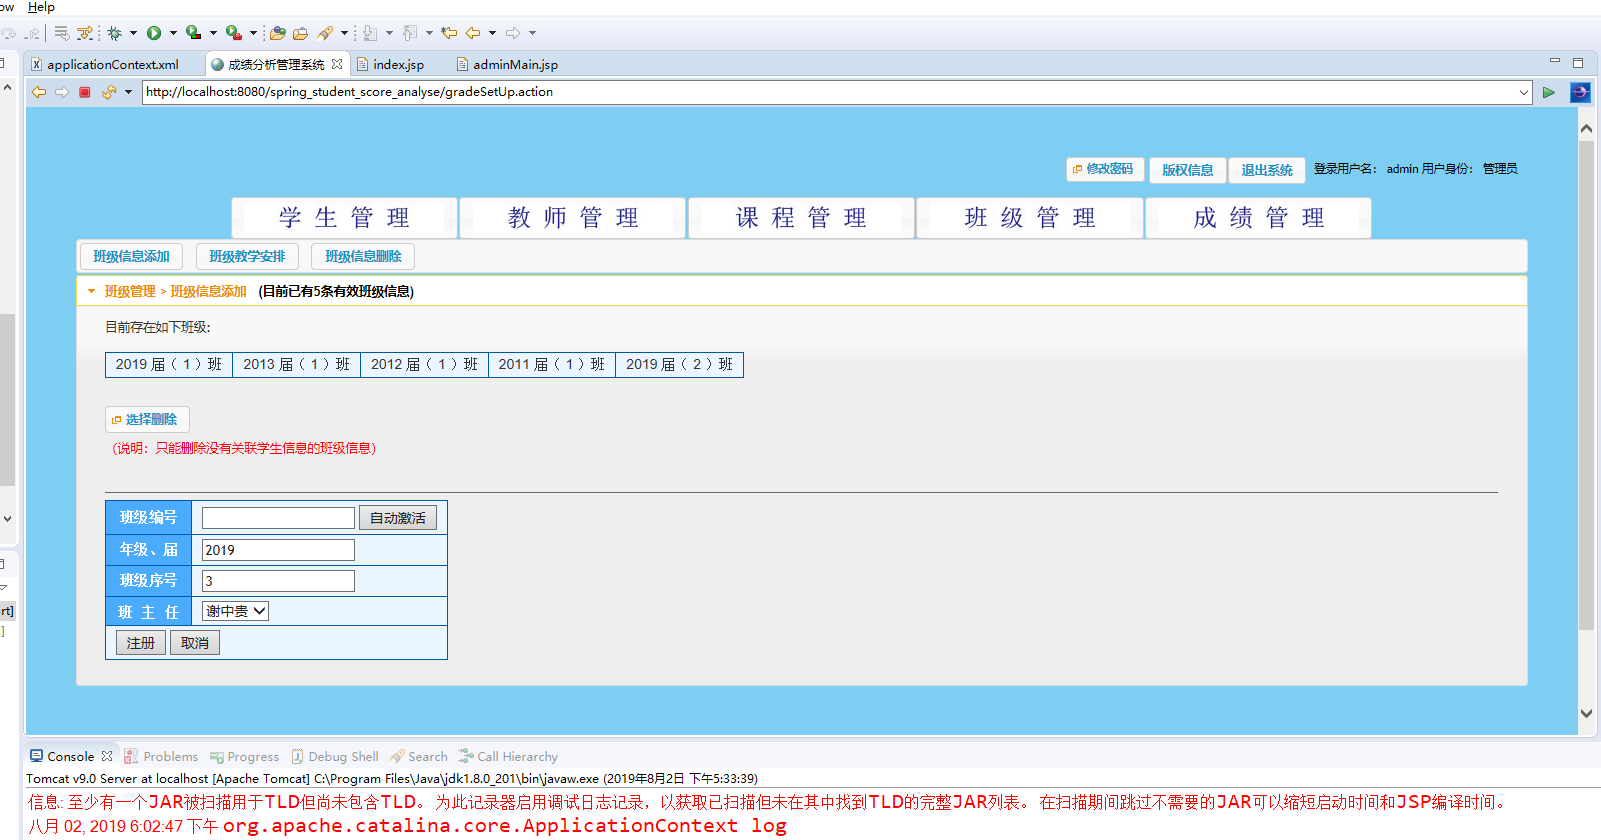Open the Run icon's dropdown arrow
The height and width of the screenshot is (840, 1601).
[173, 33]
